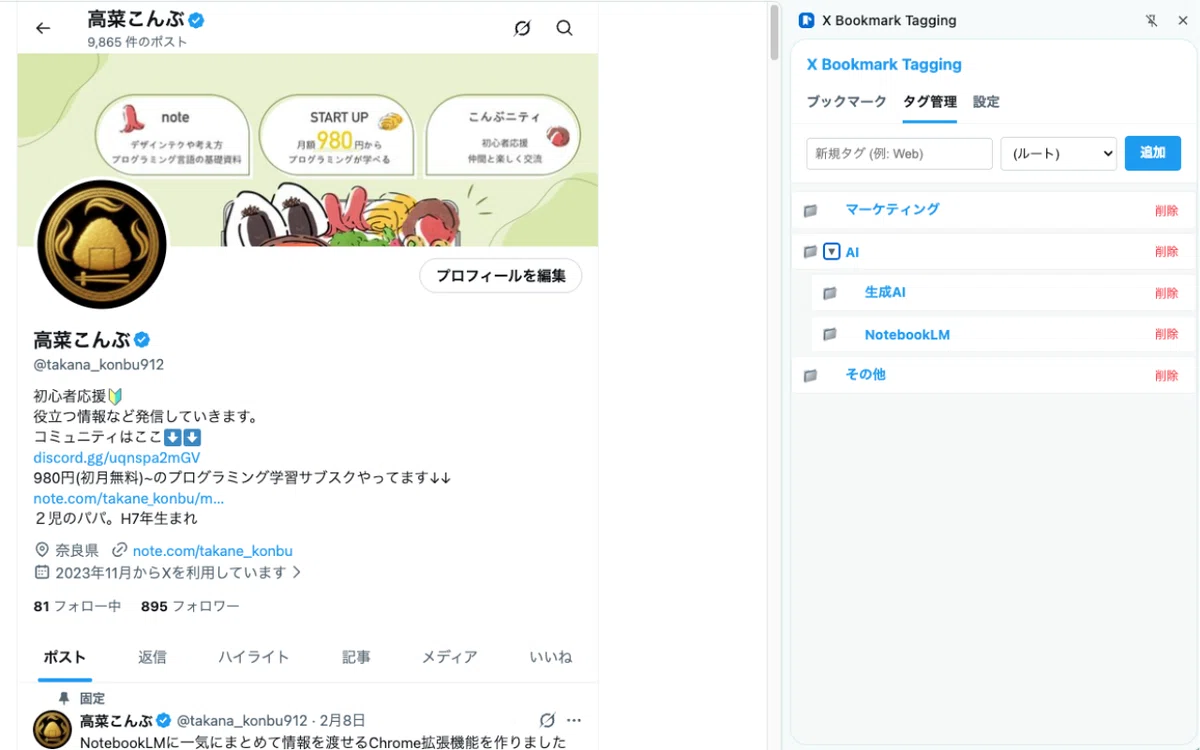This screenshot has width=1200, height=750.
Task: Open the pinned post more options menu
Action: coord(574,720)
